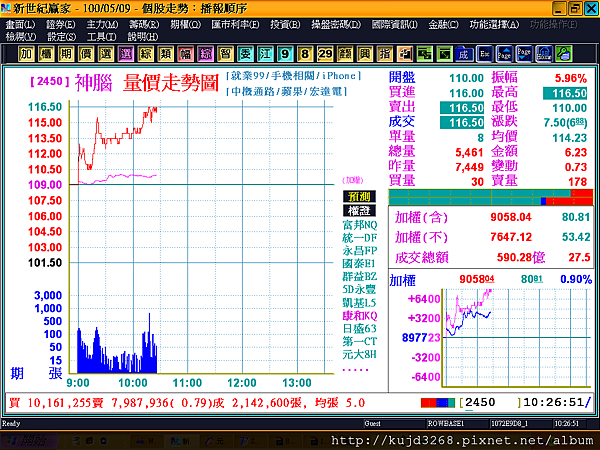Click the orange icon right of 指
The height and width of the screenshot is (450, 600).
click(x=404, y=54)
